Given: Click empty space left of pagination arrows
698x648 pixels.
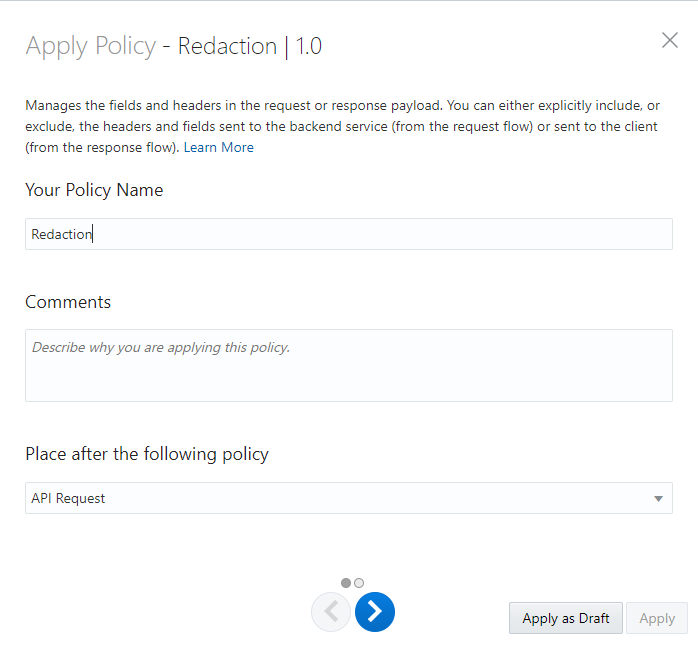Looking at the screenshot, I should (160, 612).
